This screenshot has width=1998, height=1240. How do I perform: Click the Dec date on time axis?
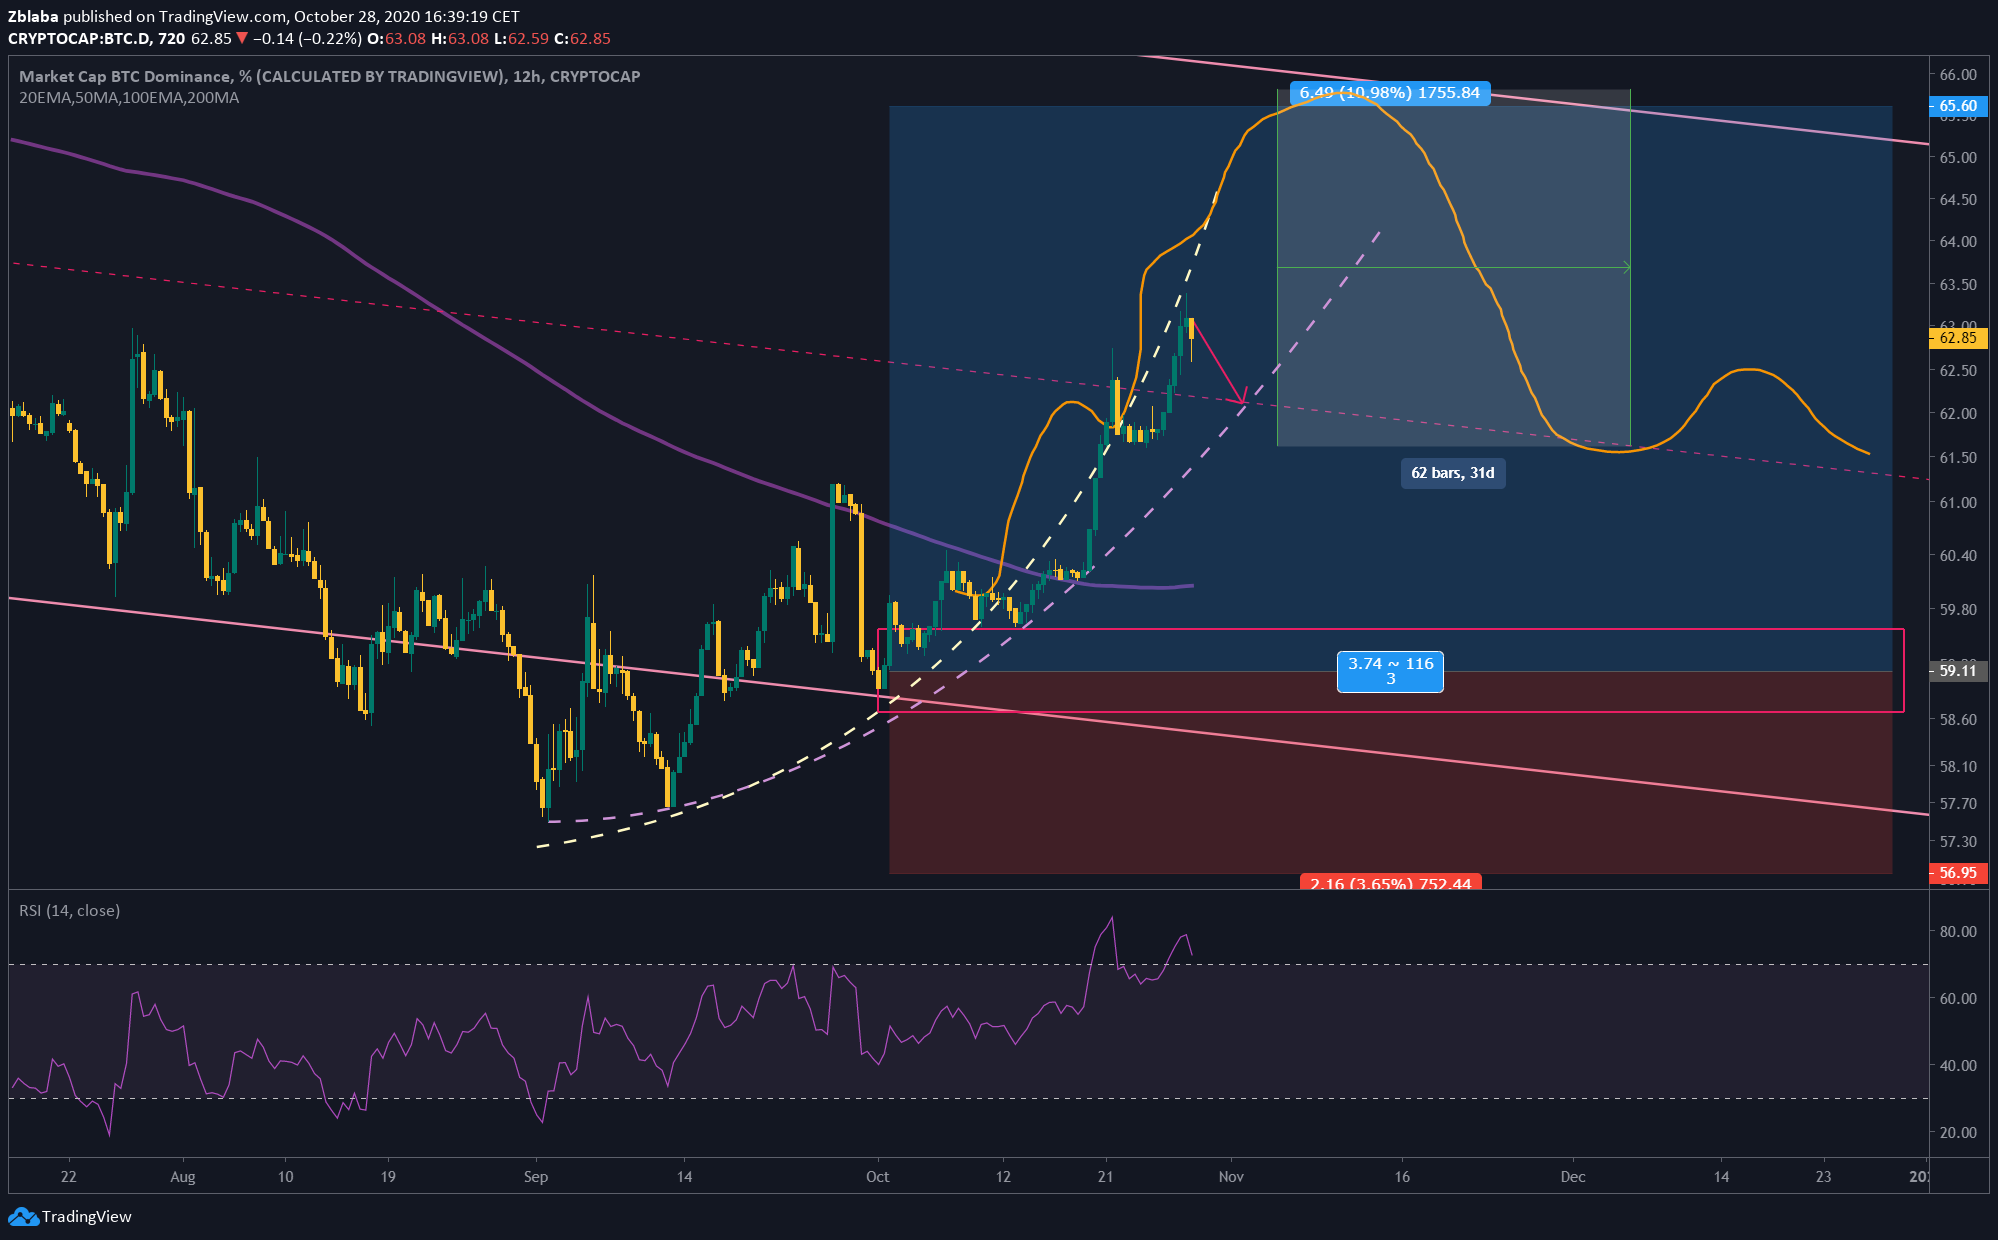point(1573,1176)
